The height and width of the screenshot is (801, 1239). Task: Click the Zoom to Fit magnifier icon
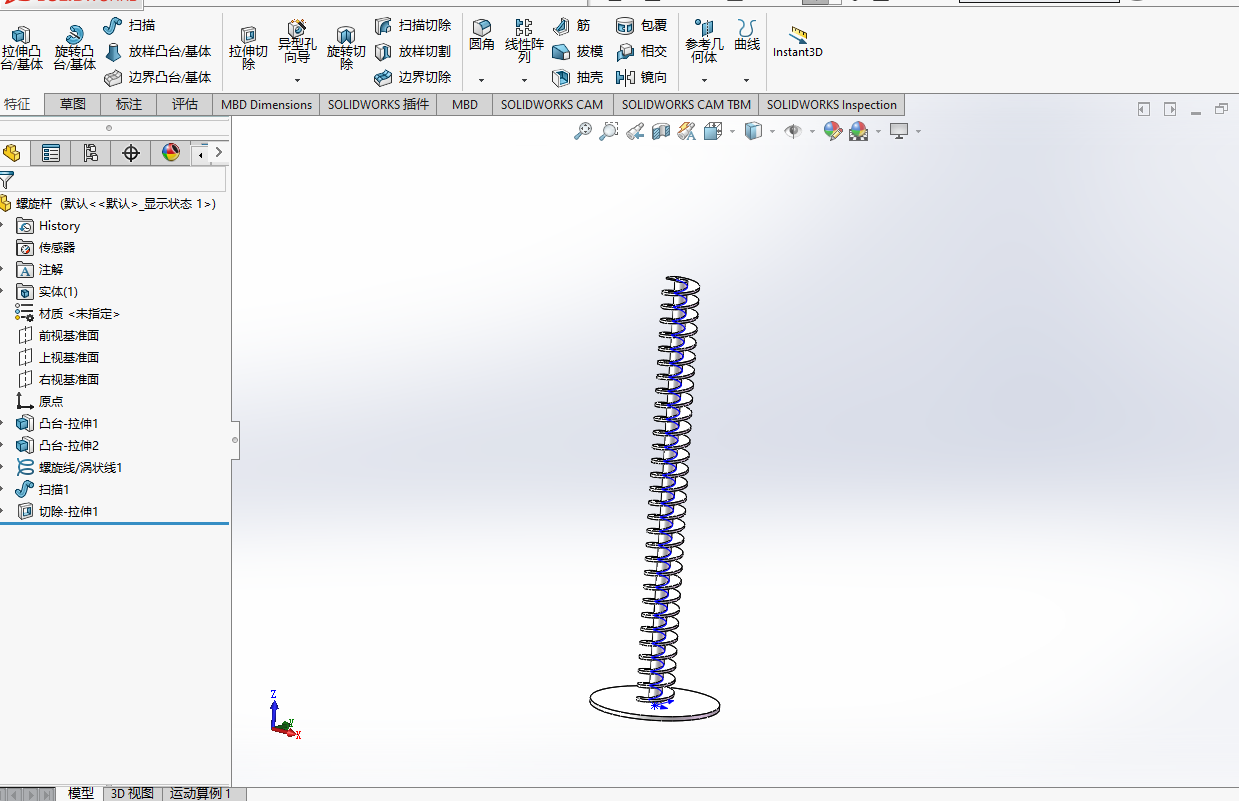(x=583, y=131)
